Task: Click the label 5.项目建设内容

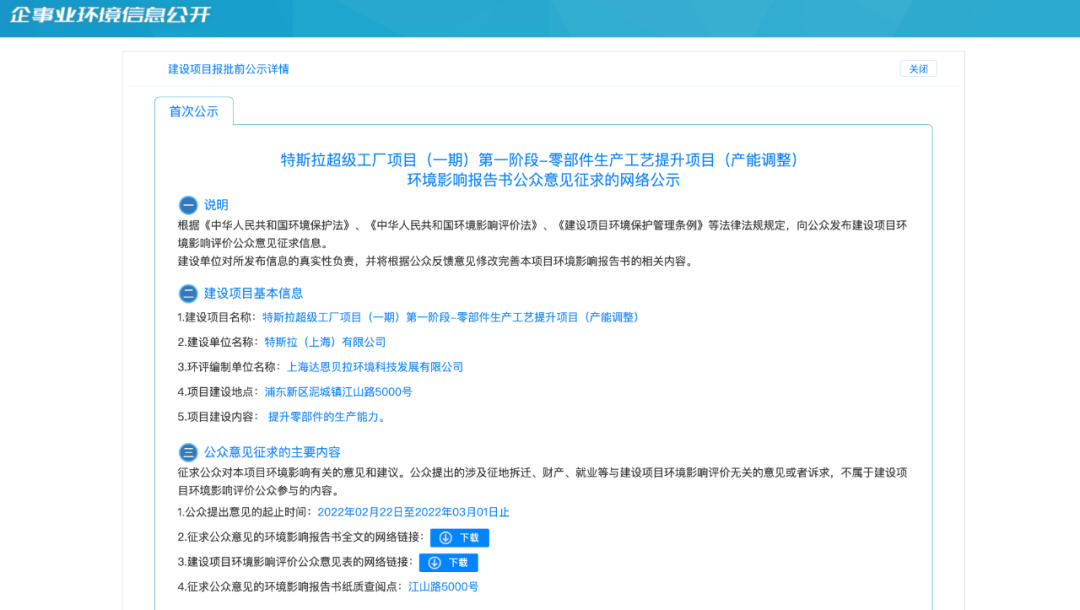Action: [218, 417]
